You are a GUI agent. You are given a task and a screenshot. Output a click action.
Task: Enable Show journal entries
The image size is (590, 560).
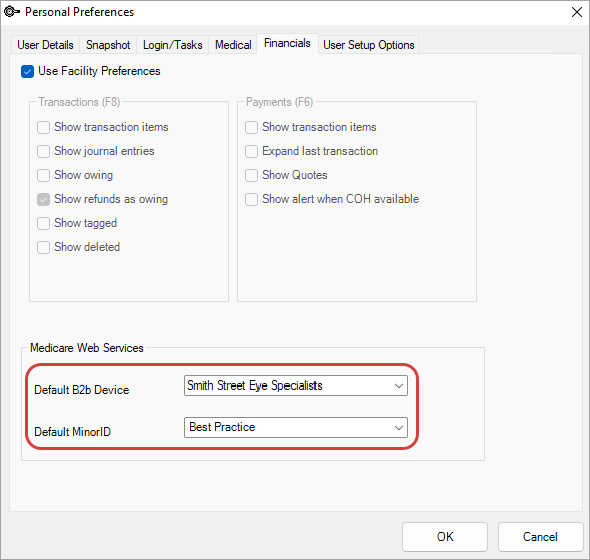point(43,151)
